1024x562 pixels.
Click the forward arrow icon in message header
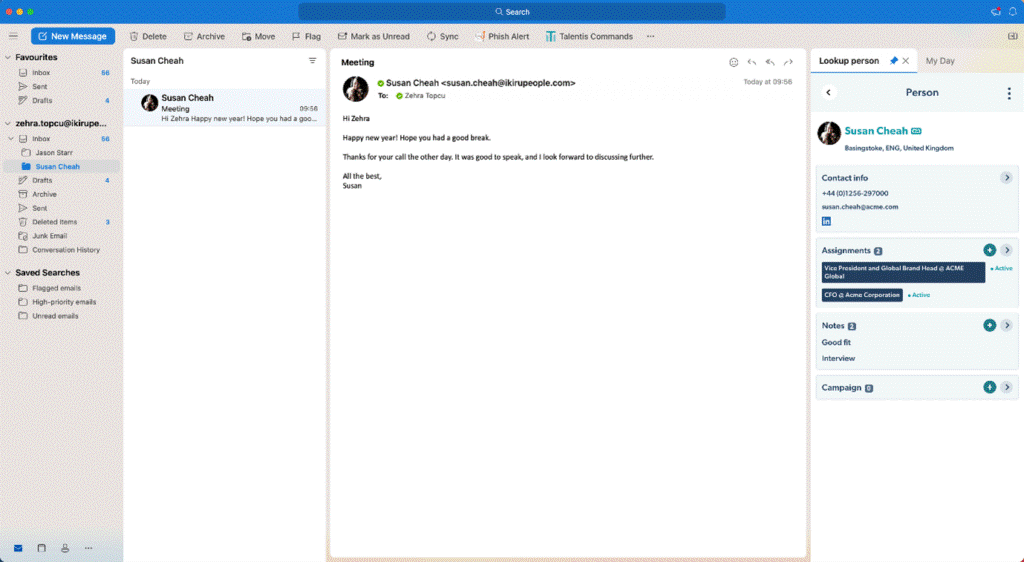coord(788,62)
